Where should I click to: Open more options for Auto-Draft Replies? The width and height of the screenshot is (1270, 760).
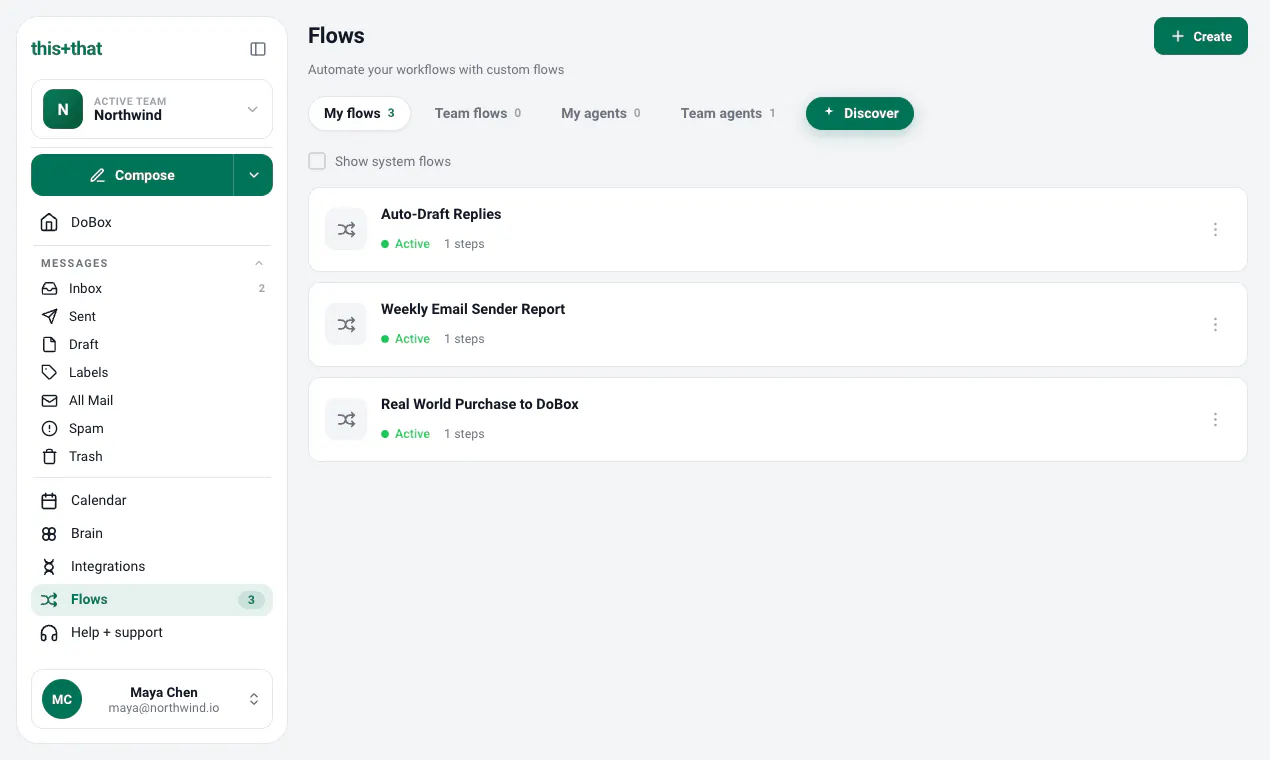(x=1215, y=229)
